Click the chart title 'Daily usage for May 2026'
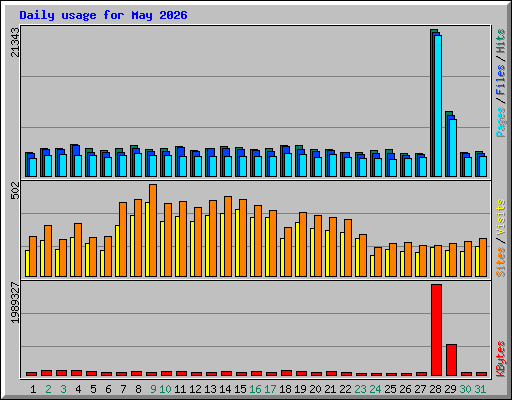 pos(103,15)
